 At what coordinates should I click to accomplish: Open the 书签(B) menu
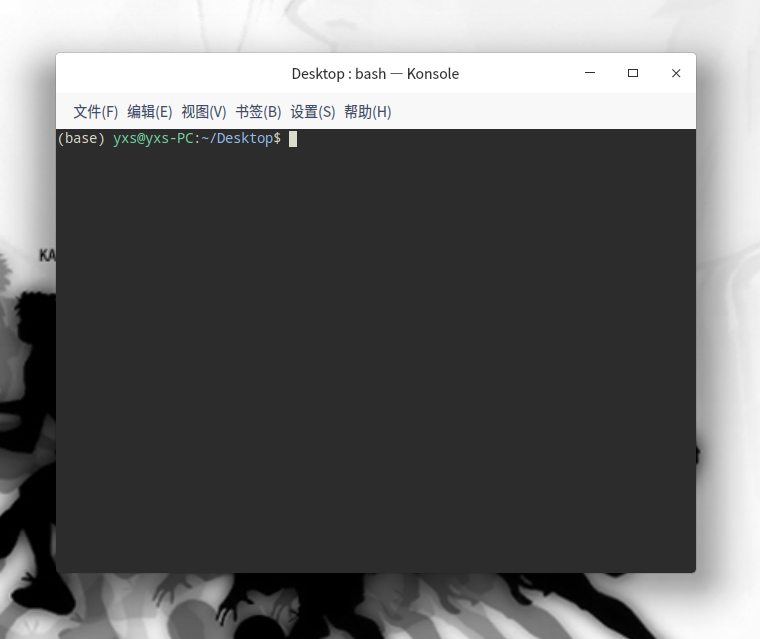[x=258, y=112]
